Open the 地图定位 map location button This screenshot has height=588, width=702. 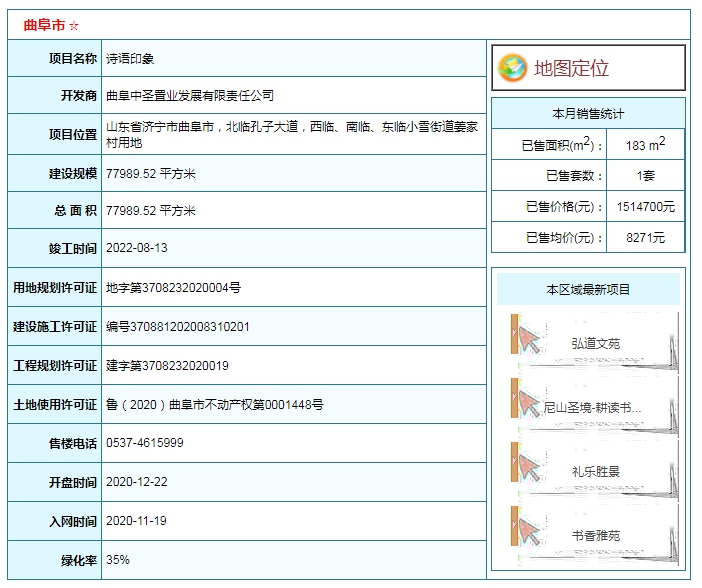tap(588, 68)
